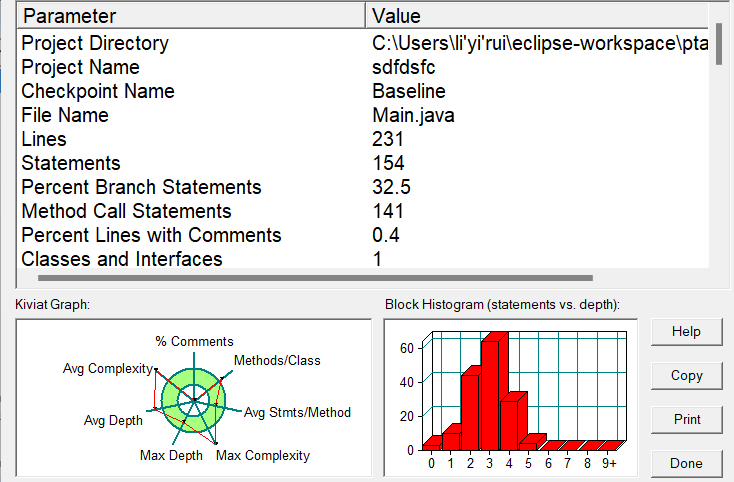This screenshot has width=734, height=482.
Task: Click the 'Max Complexity' axis label
Action: (x=263, y=455)
